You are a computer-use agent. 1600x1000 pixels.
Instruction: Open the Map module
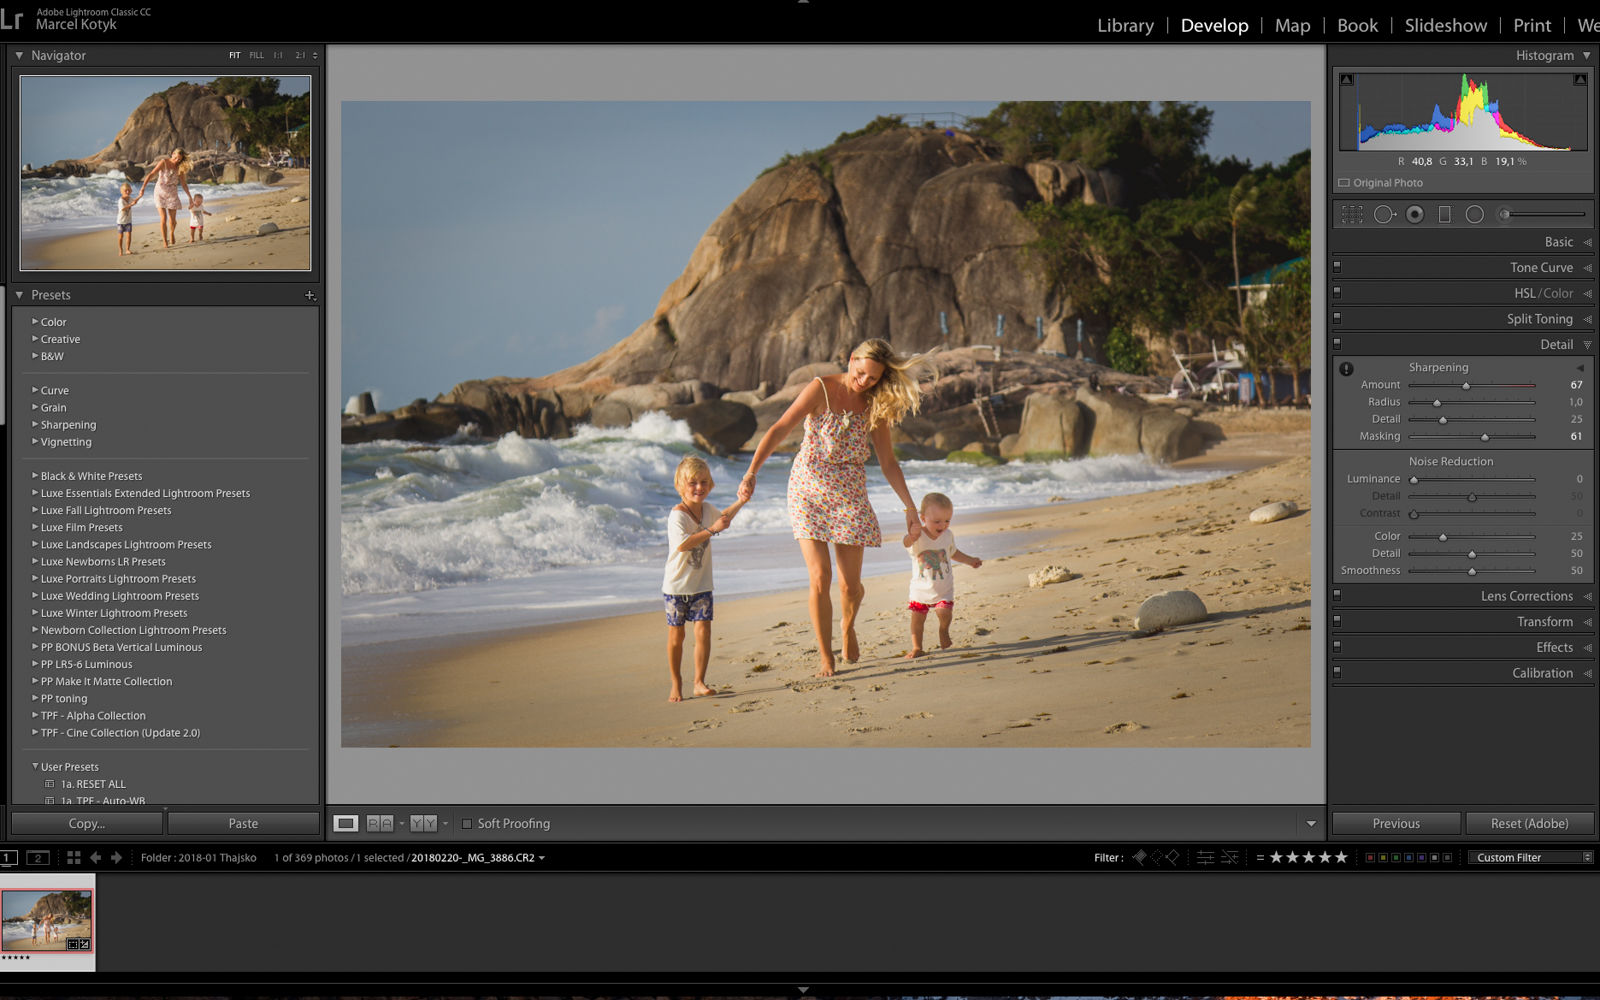1292,26
